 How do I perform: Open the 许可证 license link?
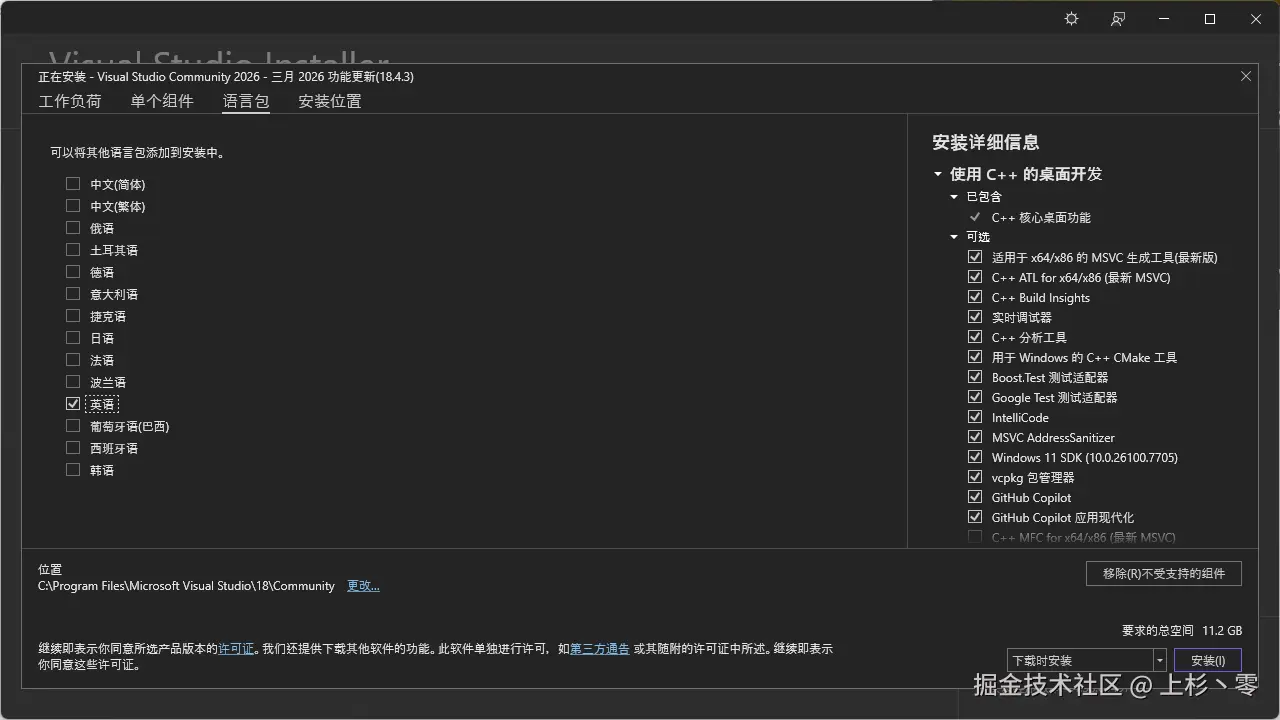point(236,649)
